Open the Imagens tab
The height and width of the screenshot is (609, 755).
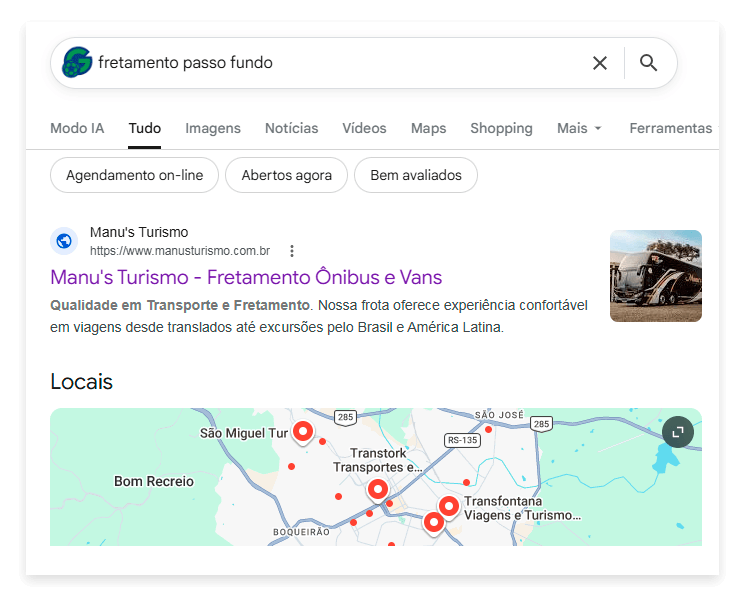coord(213,128)
